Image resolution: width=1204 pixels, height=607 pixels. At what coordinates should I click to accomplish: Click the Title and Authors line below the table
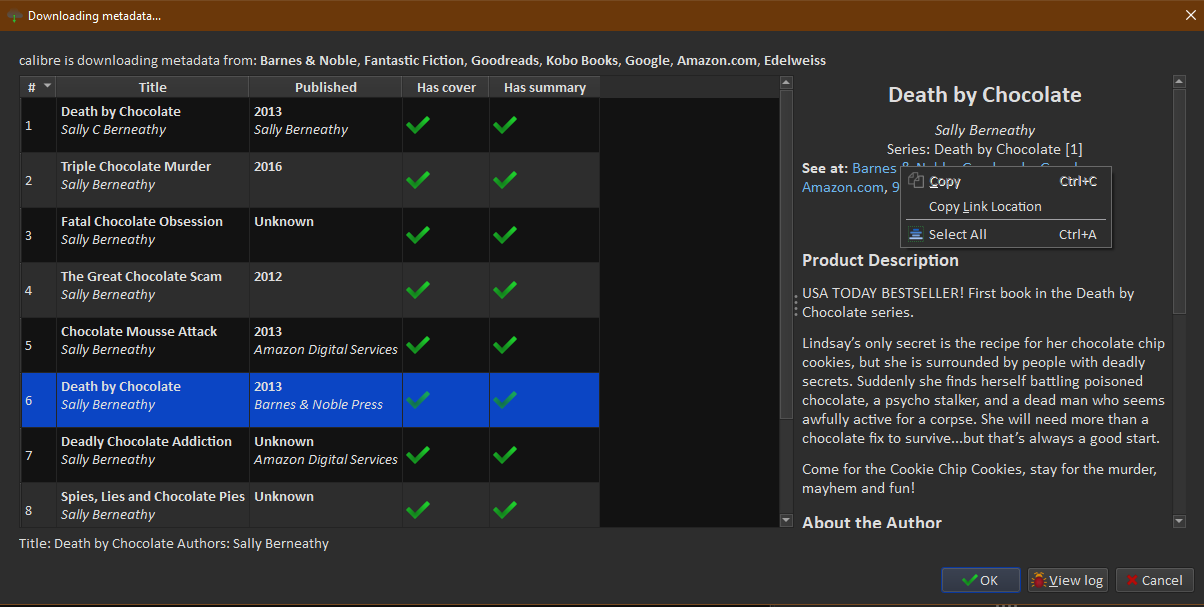pos(174,544)
